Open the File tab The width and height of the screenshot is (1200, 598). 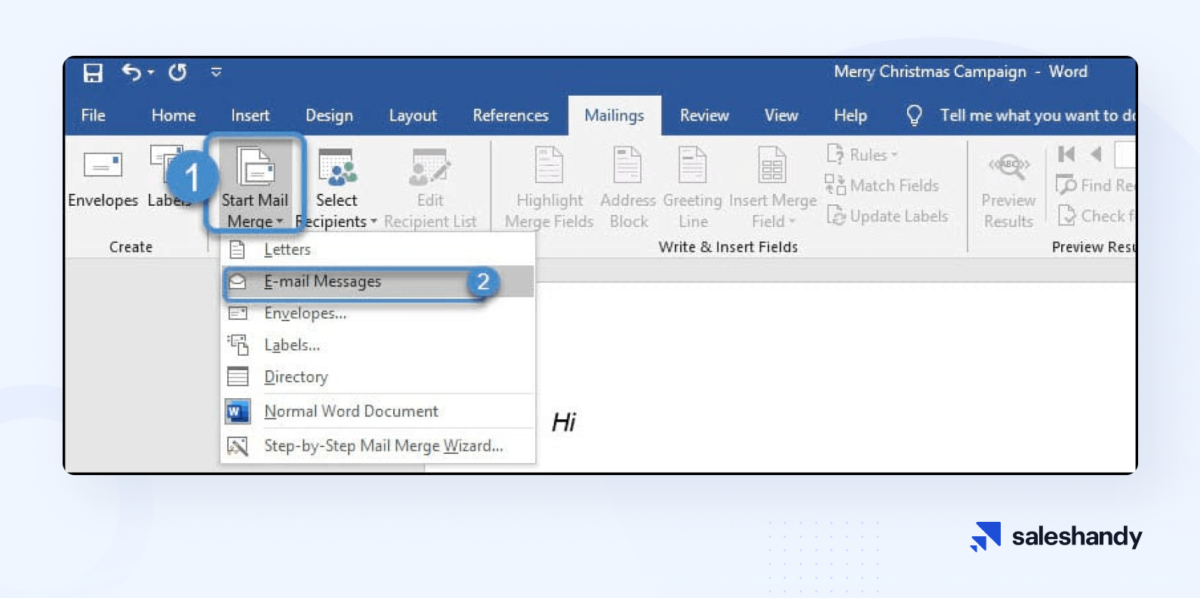(93, 116)
